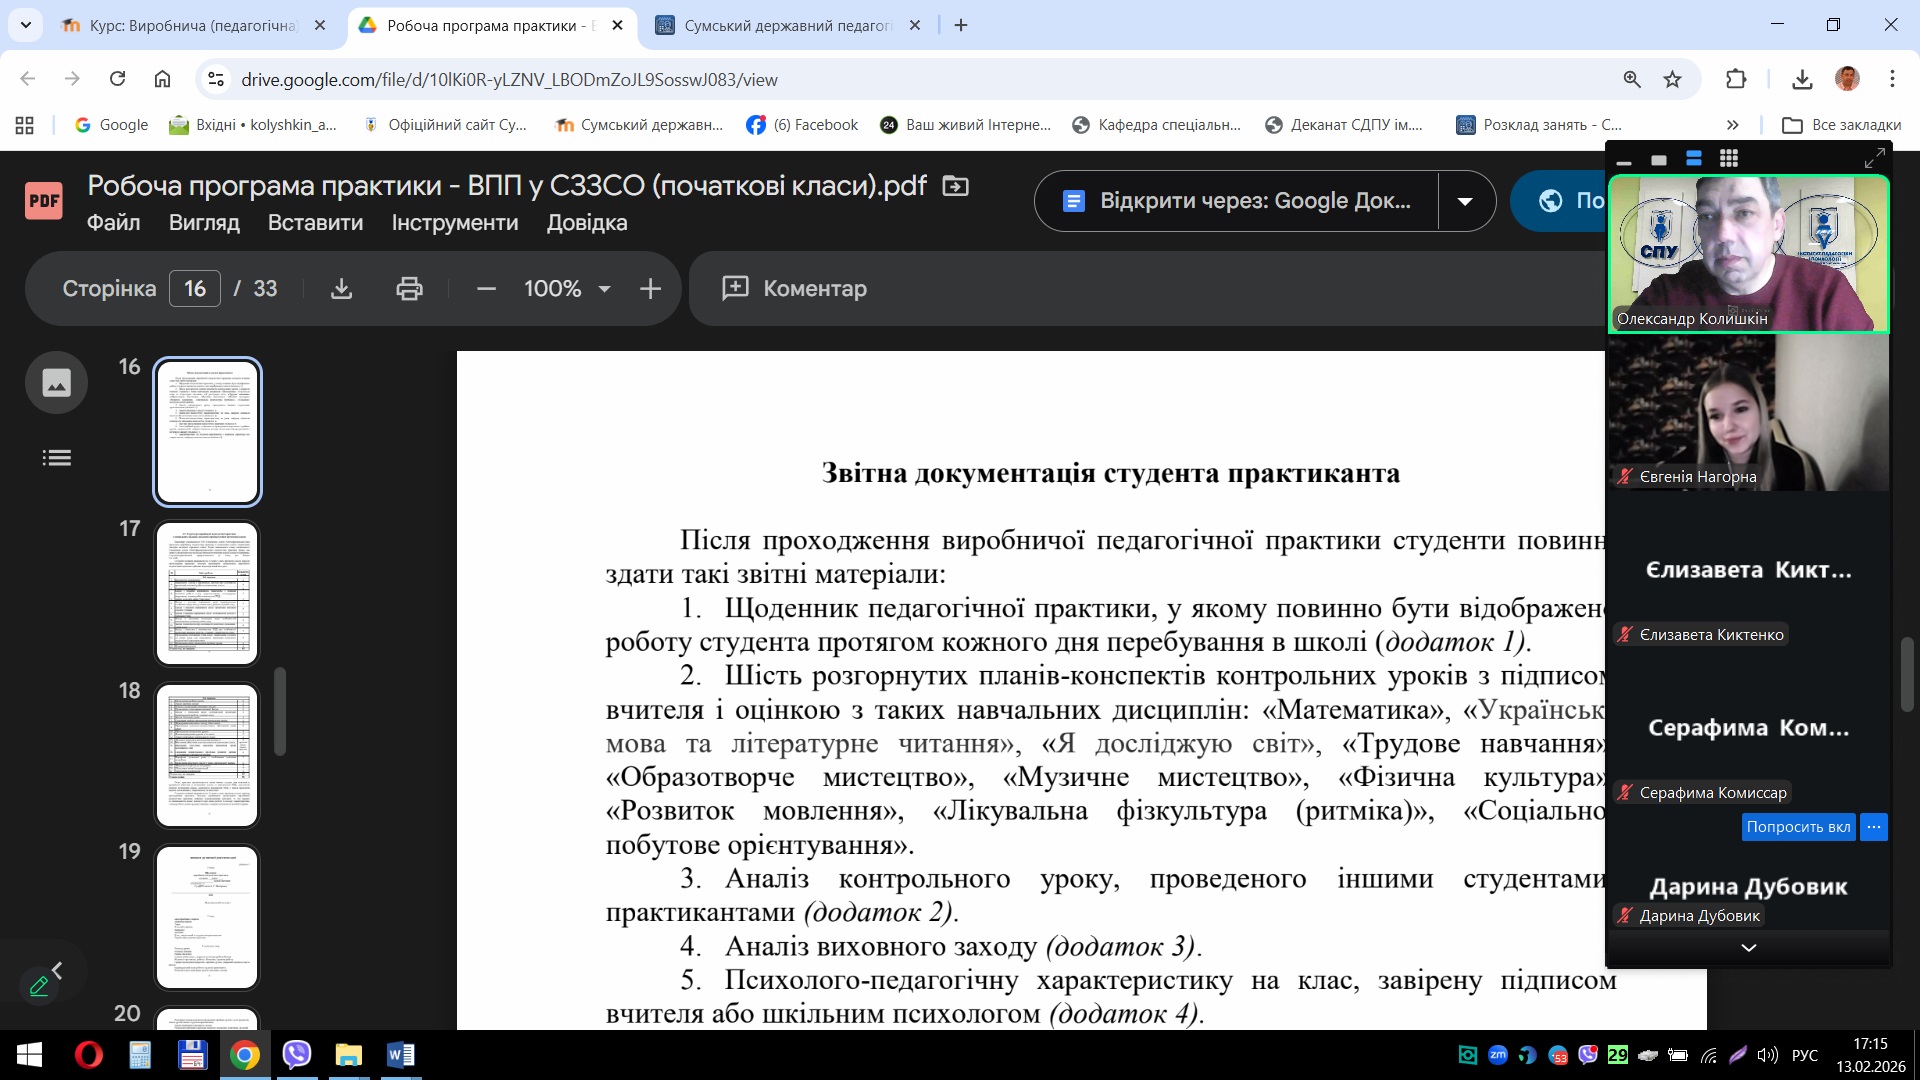Open the Інструменти menu

click(x=454, y=223)
